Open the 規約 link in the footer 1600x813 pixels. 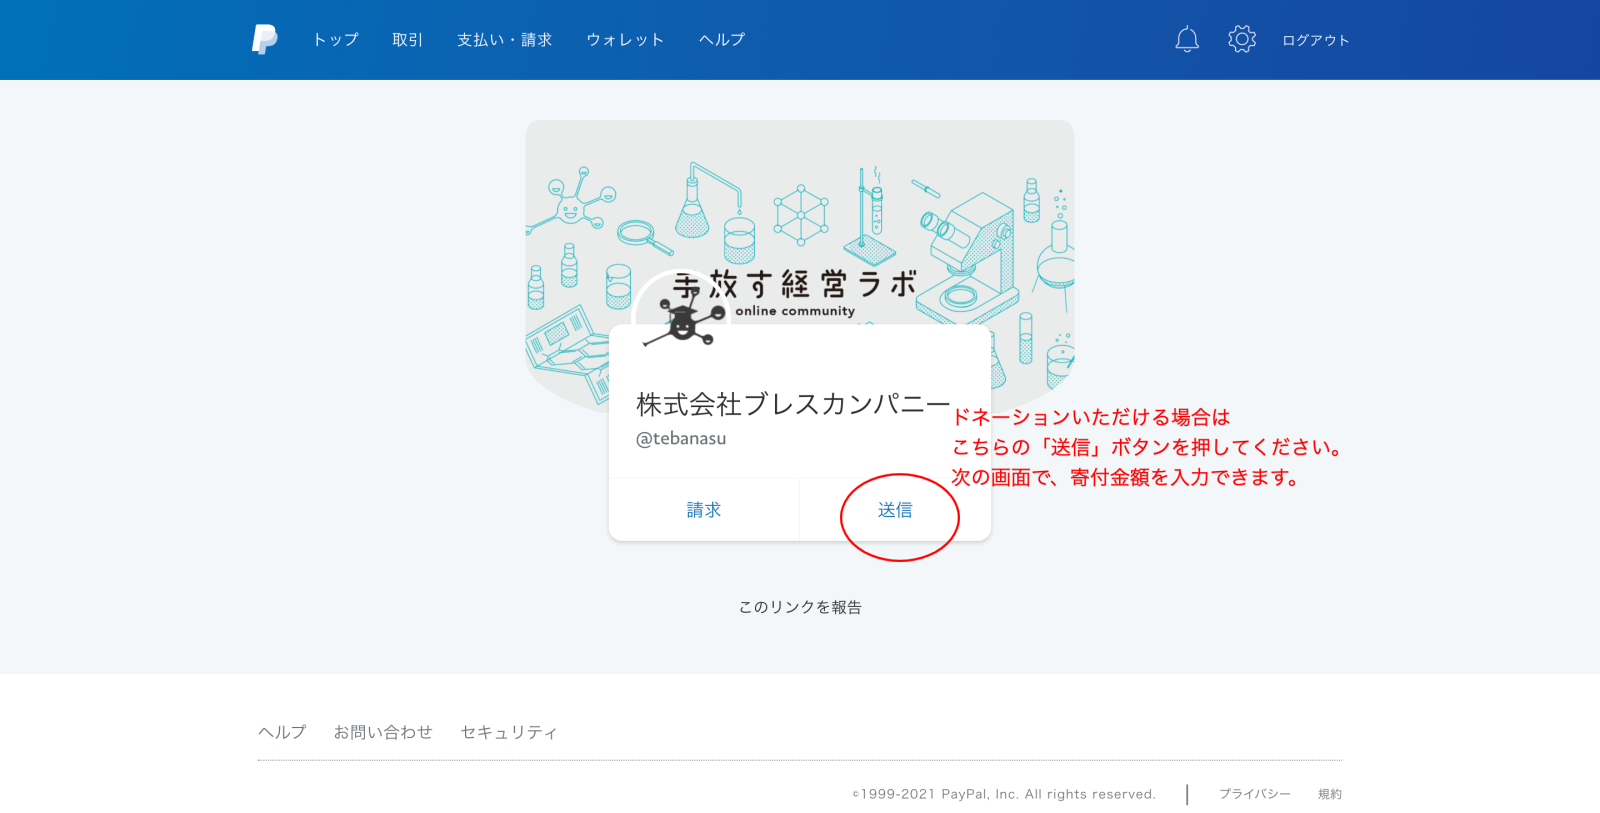[x=1330, y=794]
